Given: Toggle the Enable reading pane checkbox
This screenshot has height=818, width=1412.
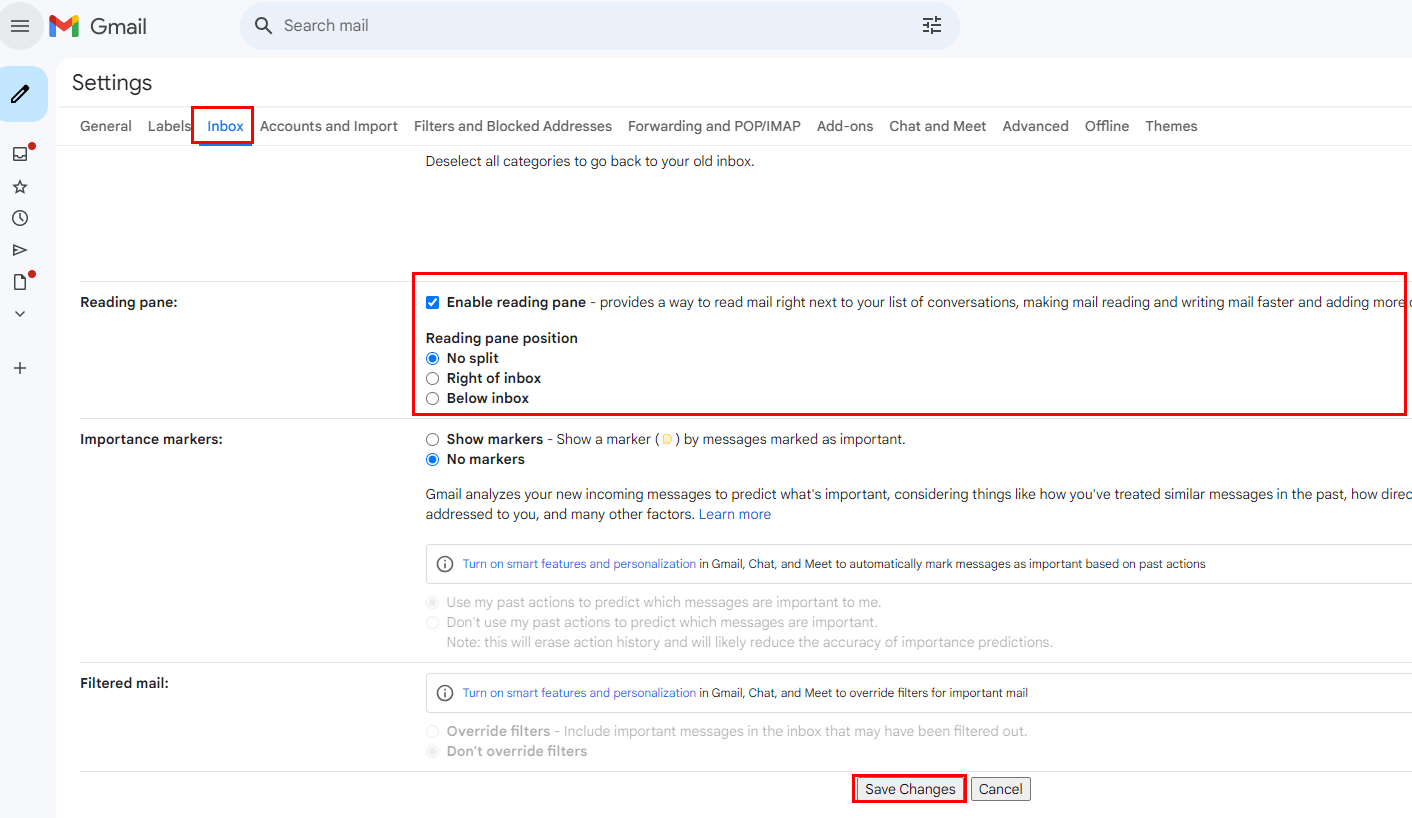Looking at the screenshot, I should 432,302.
